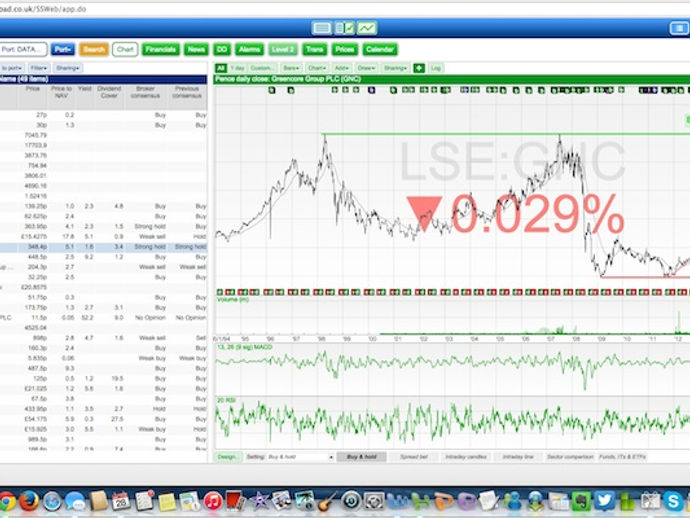Open the chart Sharing dropdown
690x518 pixels.
click(395, 68)
